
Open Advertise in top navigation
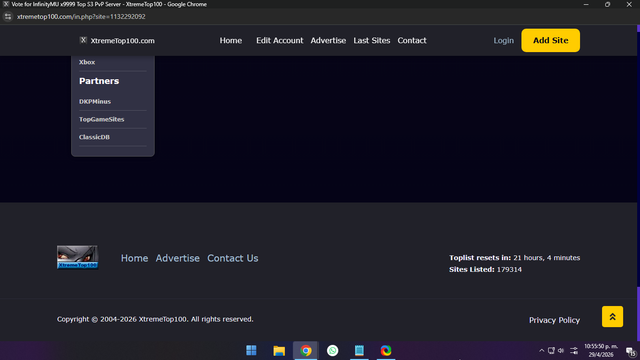328,40
